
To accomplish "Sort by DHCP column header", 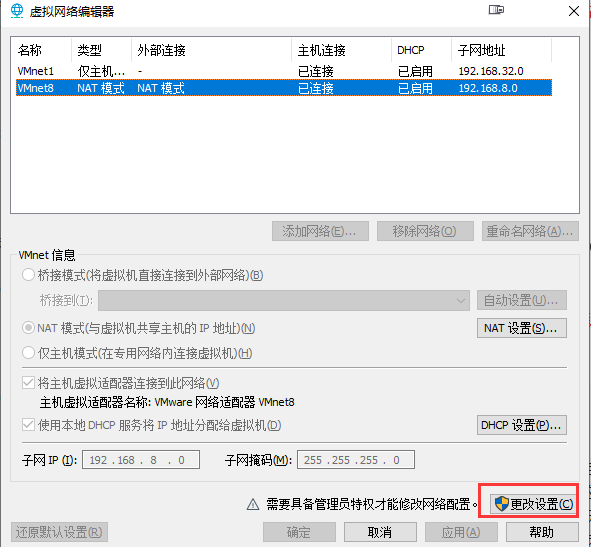I will click(x=421, y=50).
